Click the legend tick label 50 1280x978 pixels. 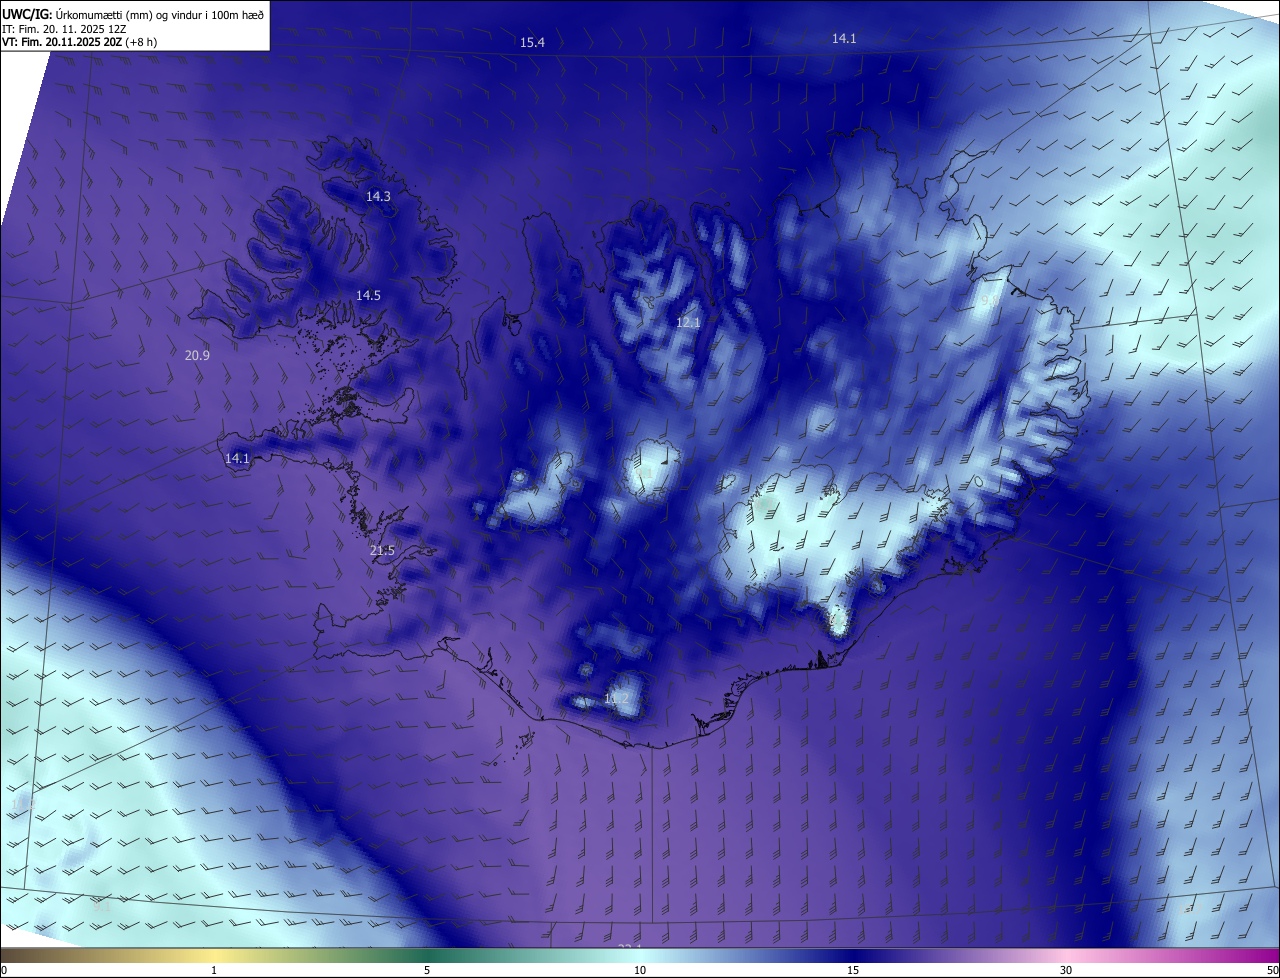(x=1272, y=970)
